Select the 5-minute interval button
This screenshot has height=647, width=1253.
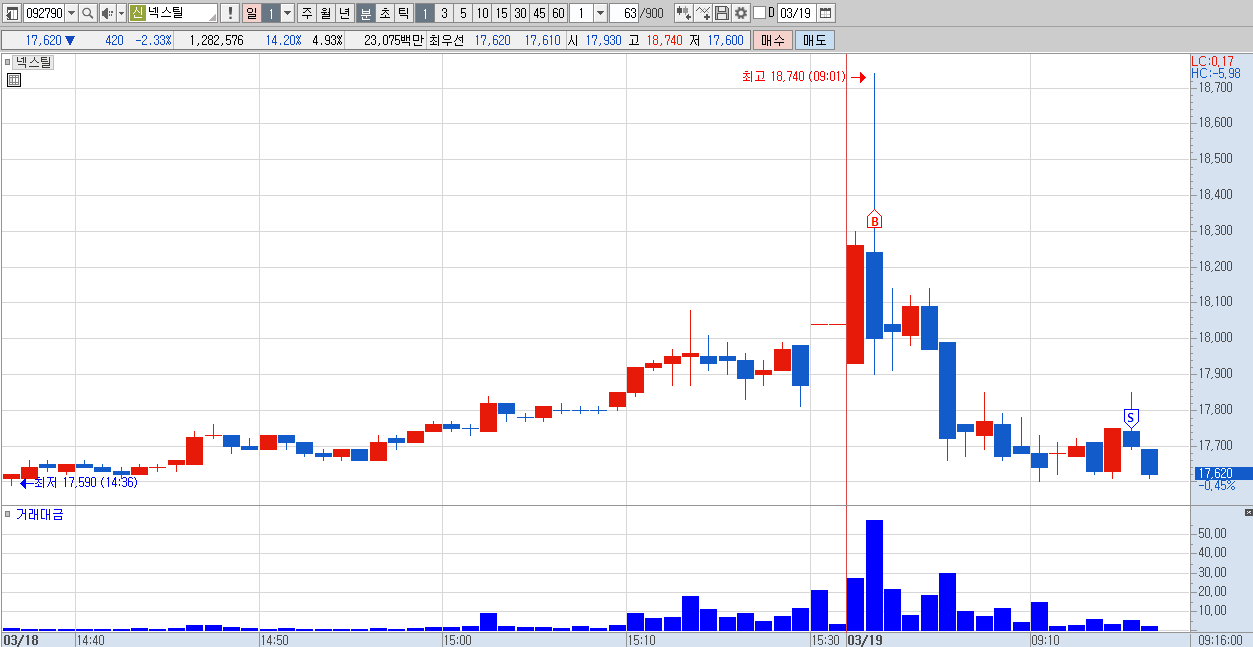(462, 13)
